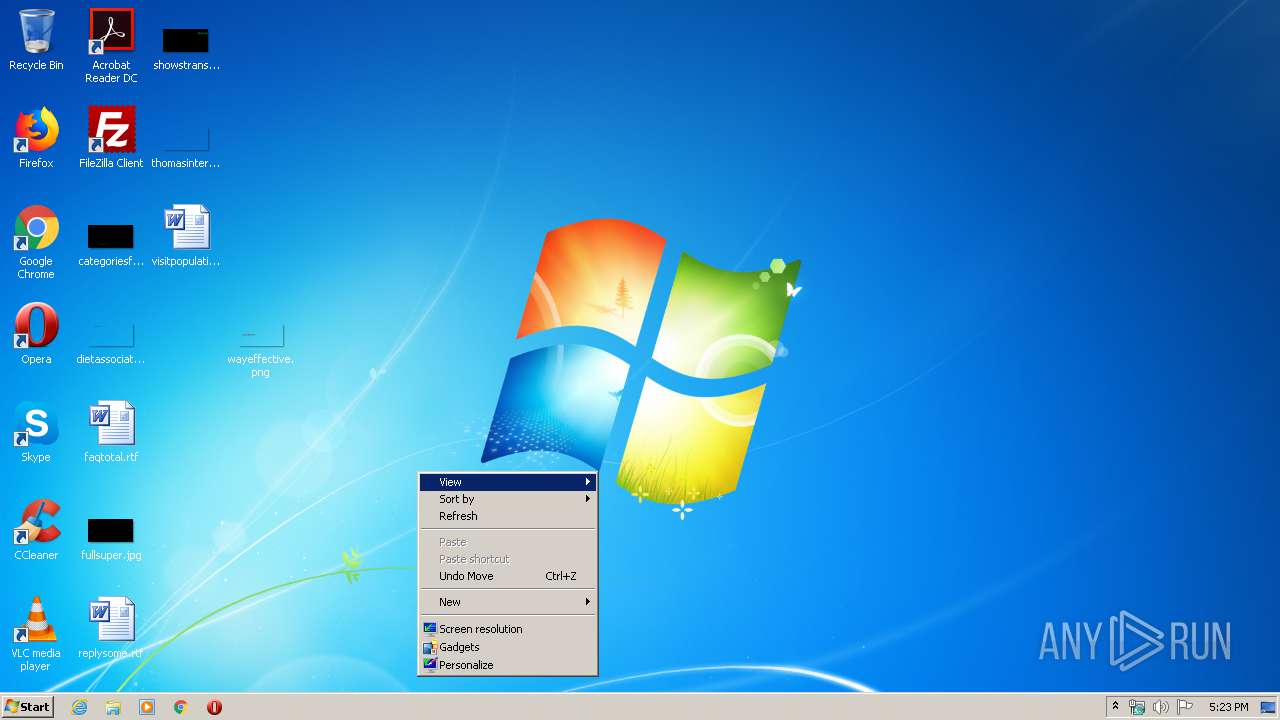Click the taskbar clock showing 5:23 PM

click(1228, 707)
